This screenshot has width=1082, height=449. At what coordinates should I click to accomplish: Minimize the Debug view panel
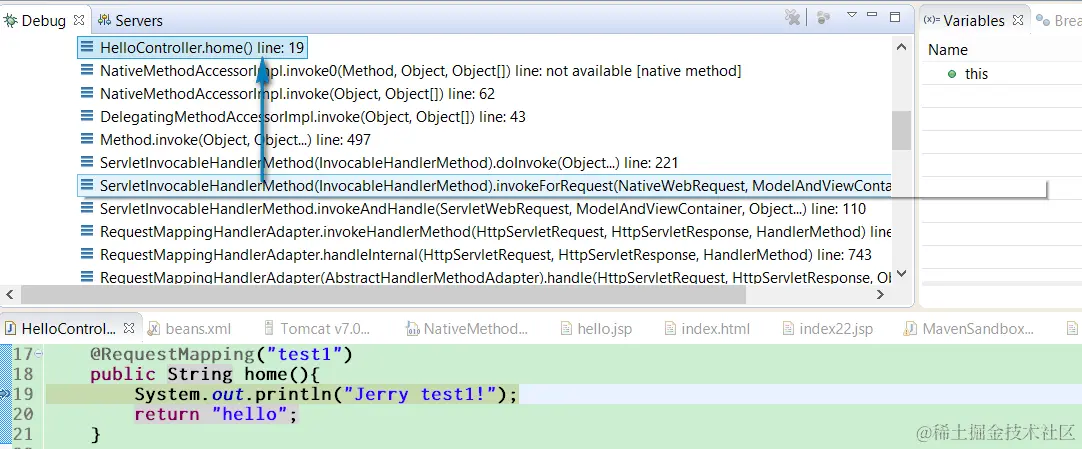(874, 15)
